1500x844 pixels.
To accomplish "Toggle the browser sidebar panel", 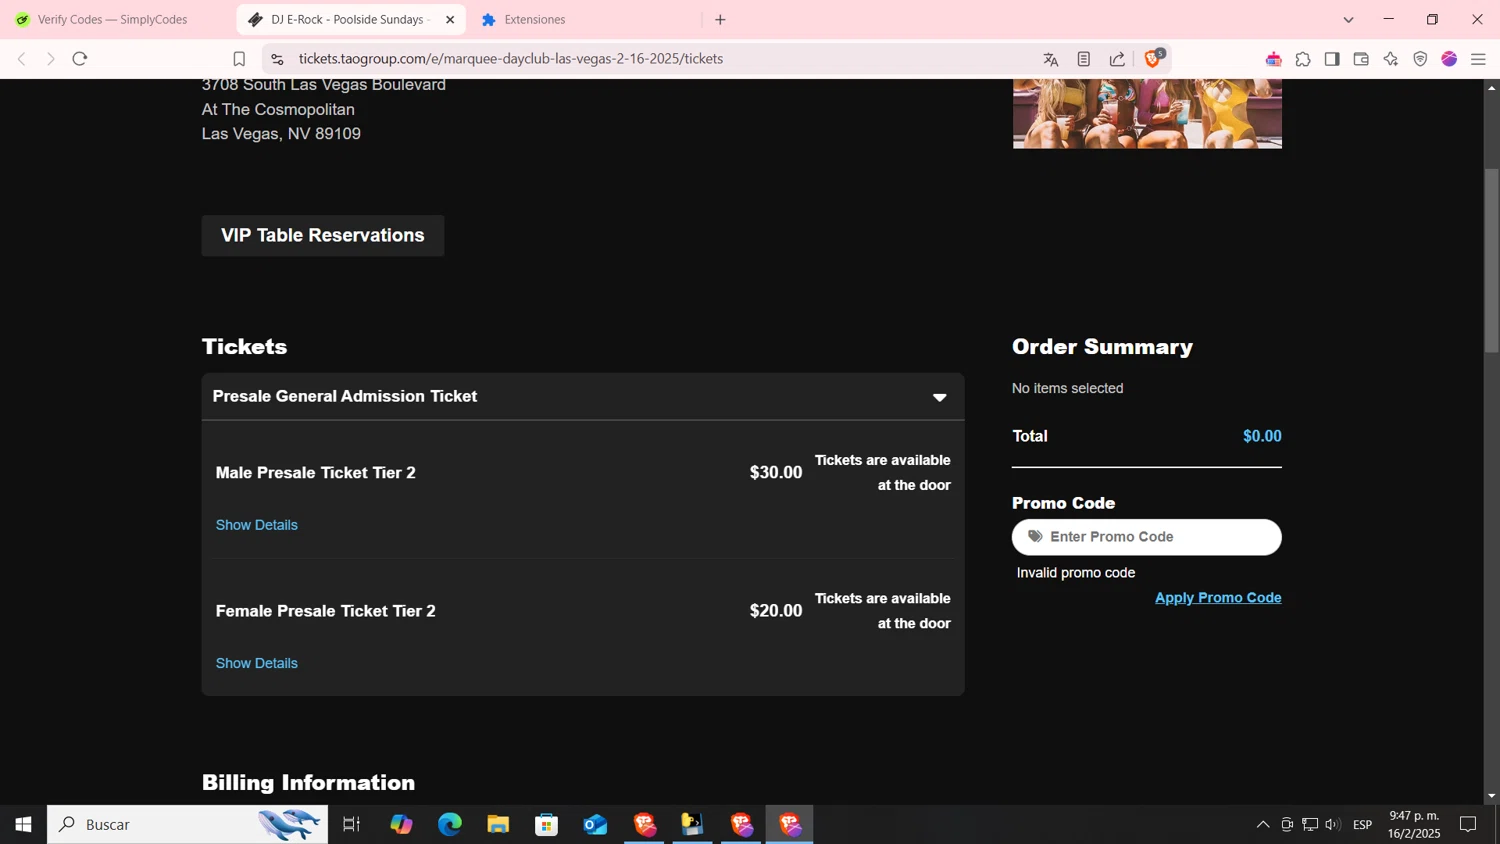I will pos(1332,59).
